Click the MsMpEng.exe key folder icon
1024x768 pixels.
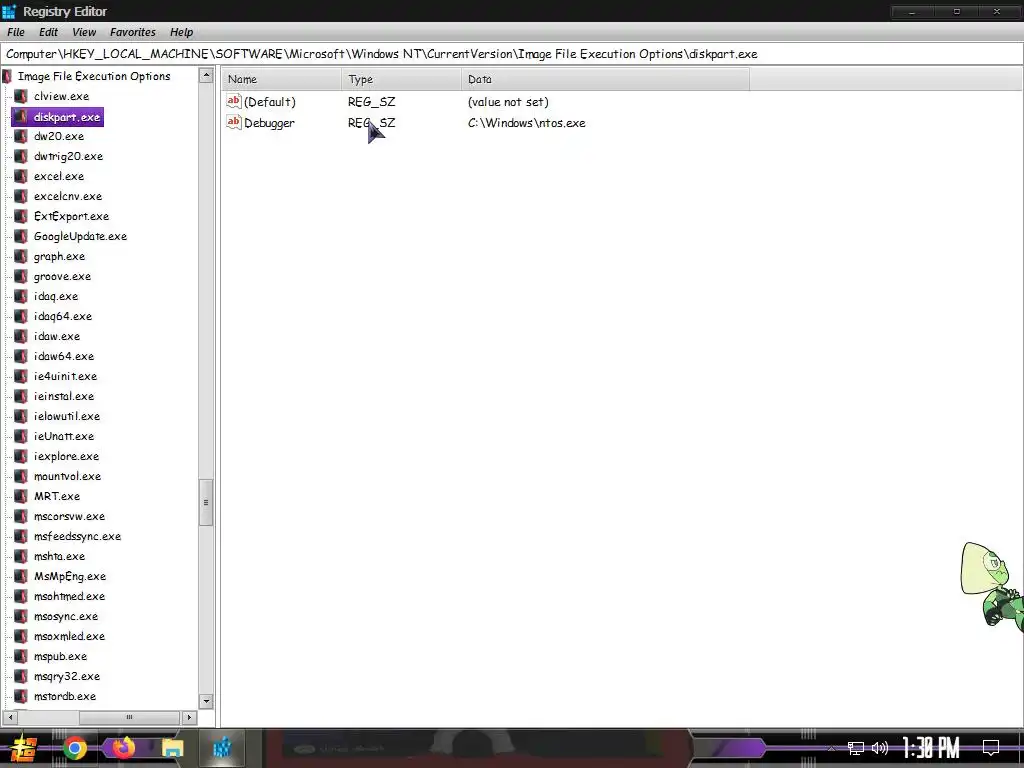pyautogui.click(x=21, y=576)
